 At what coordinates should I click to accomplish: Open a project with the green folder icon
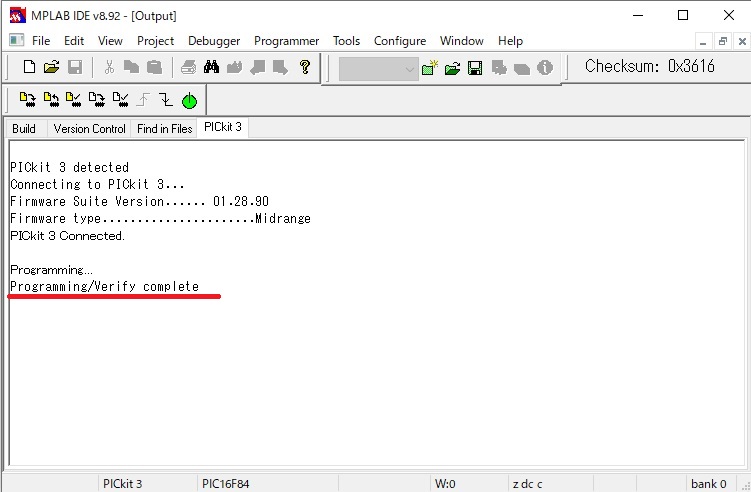[452, 69]
